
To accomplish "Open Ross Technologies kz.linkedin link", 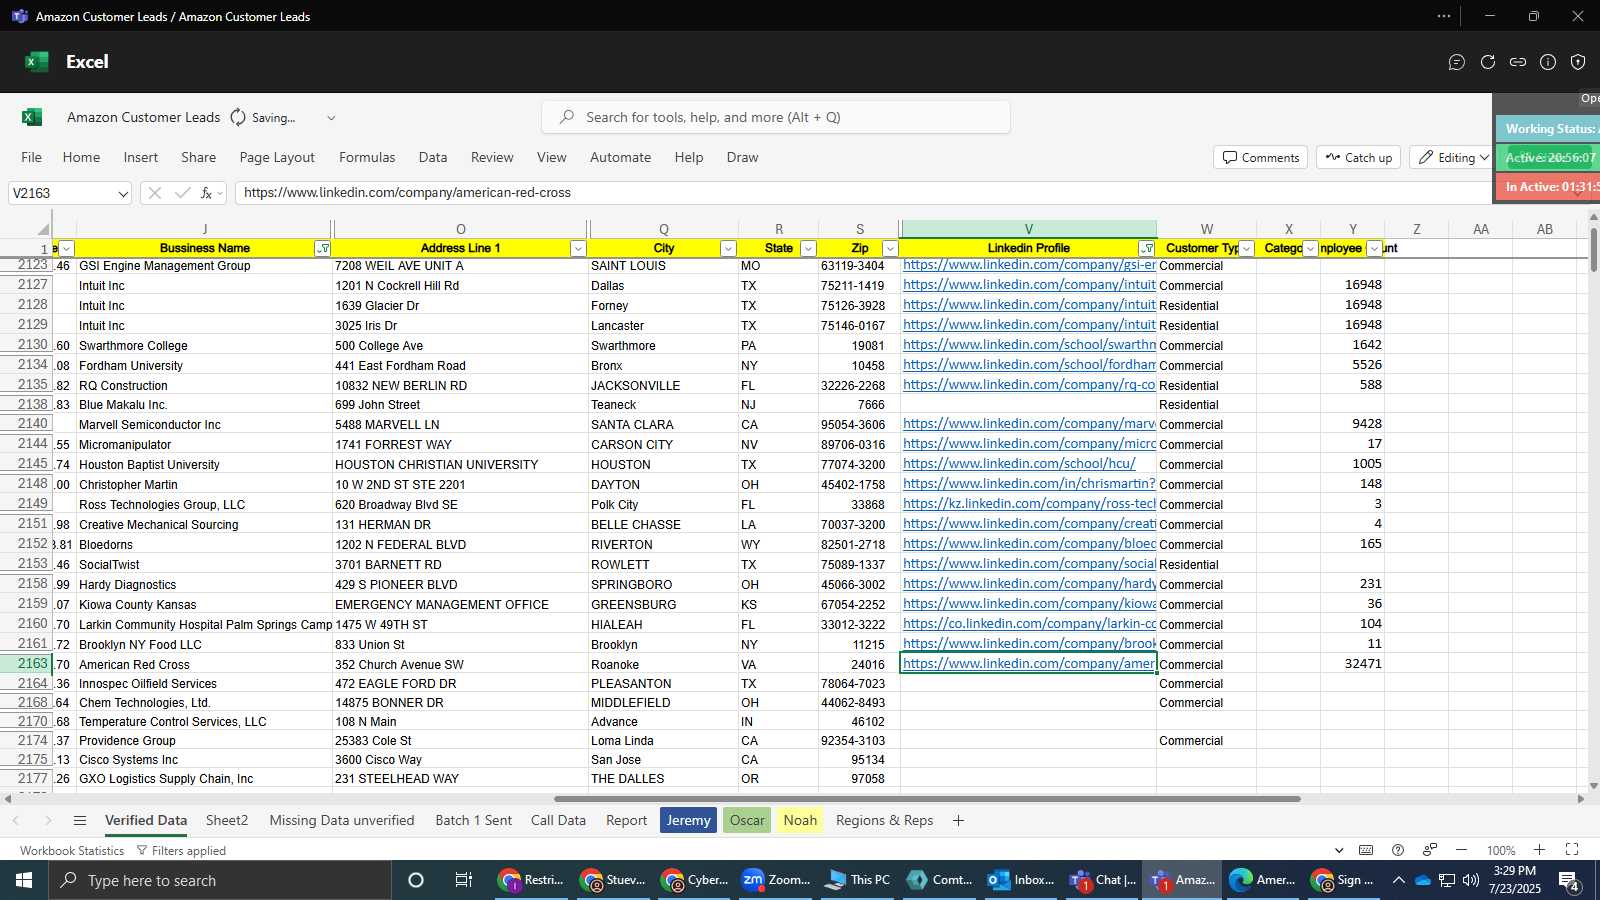I will tap(1029, 504).
